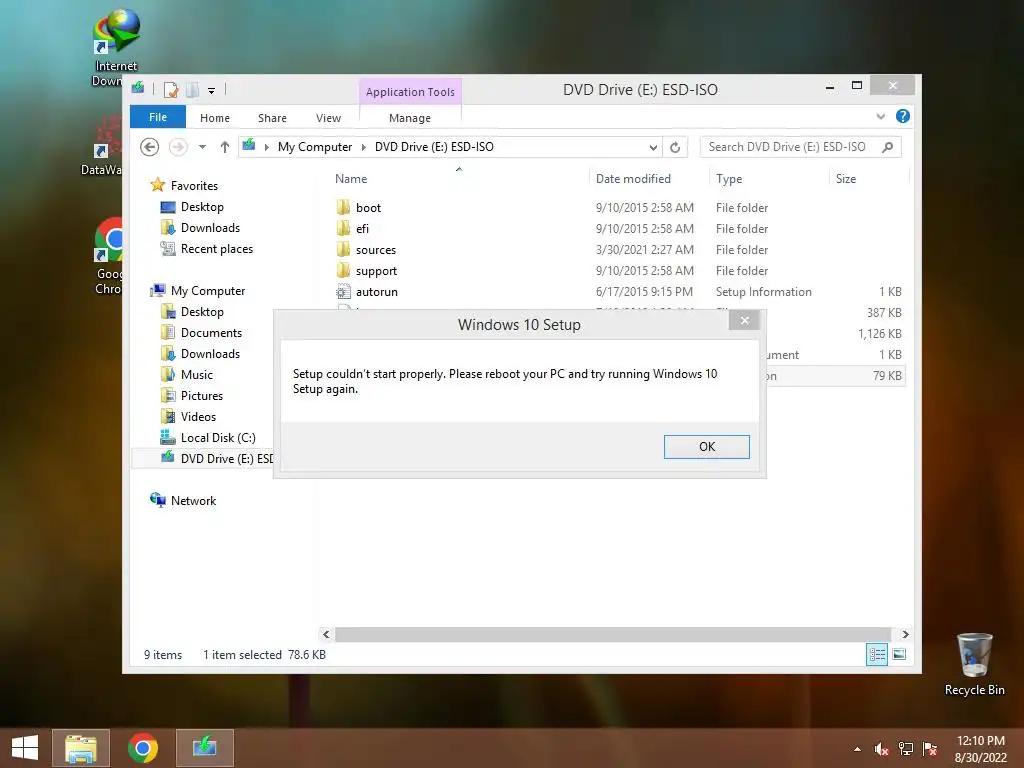Launch Google Chrome from the taskbar
This screenshot has width=1024, height=768.
pyautogui.click(x=143, y=748)
